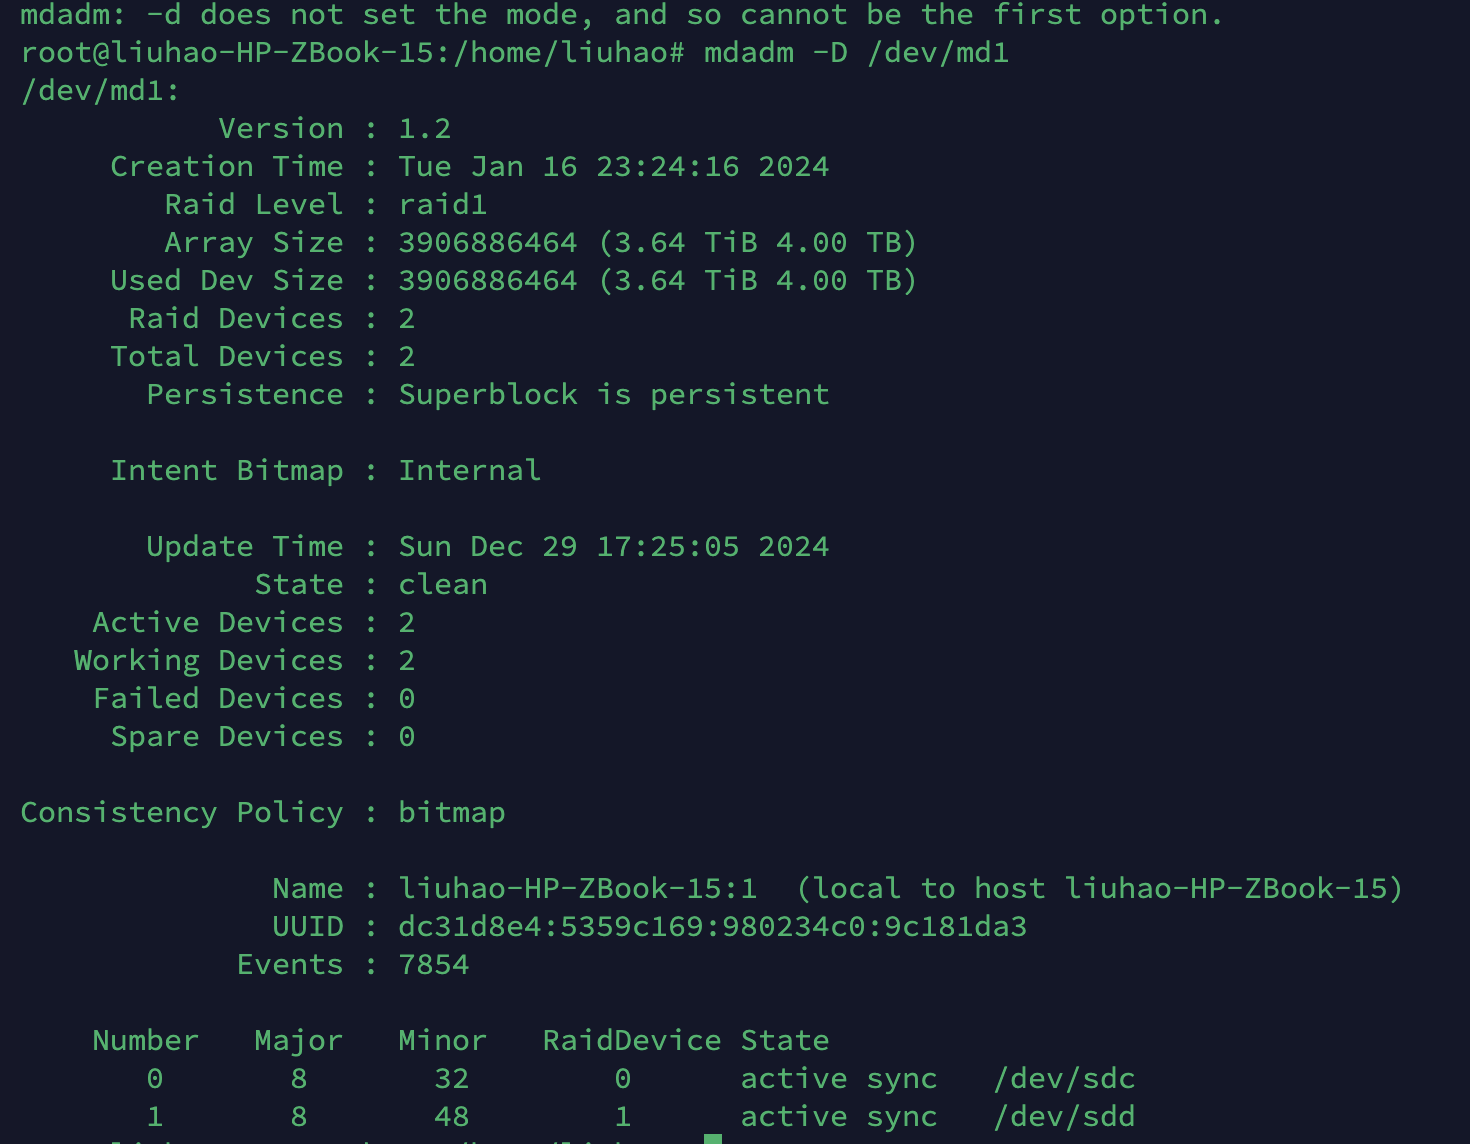The height and width of the screenshot is (1144, 1470).
Task: Click the Array Size value 3906886464
Action: click(x=487, y=242)
